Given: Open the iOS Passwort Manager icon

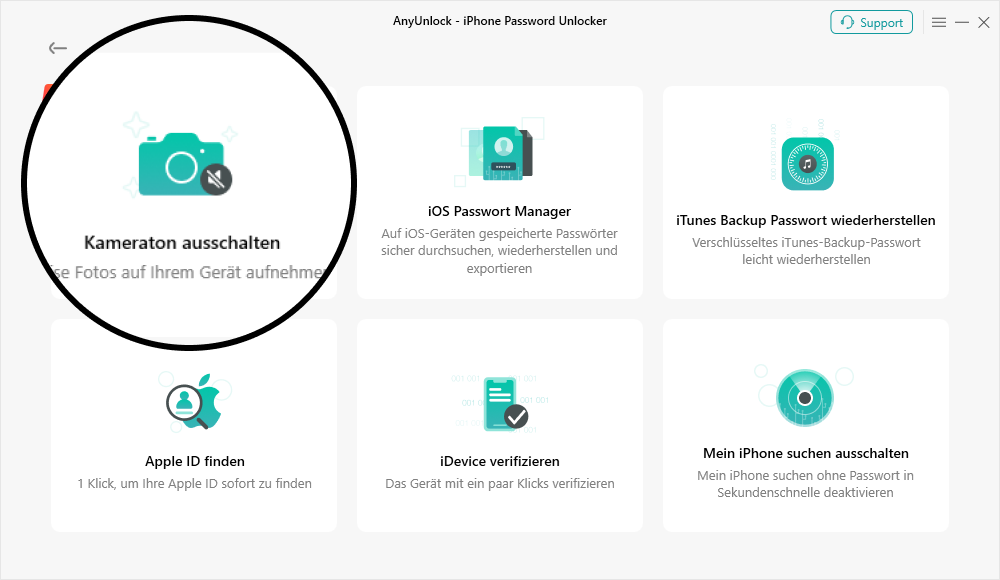Looking at the screenshot, I should pos(501,153).
